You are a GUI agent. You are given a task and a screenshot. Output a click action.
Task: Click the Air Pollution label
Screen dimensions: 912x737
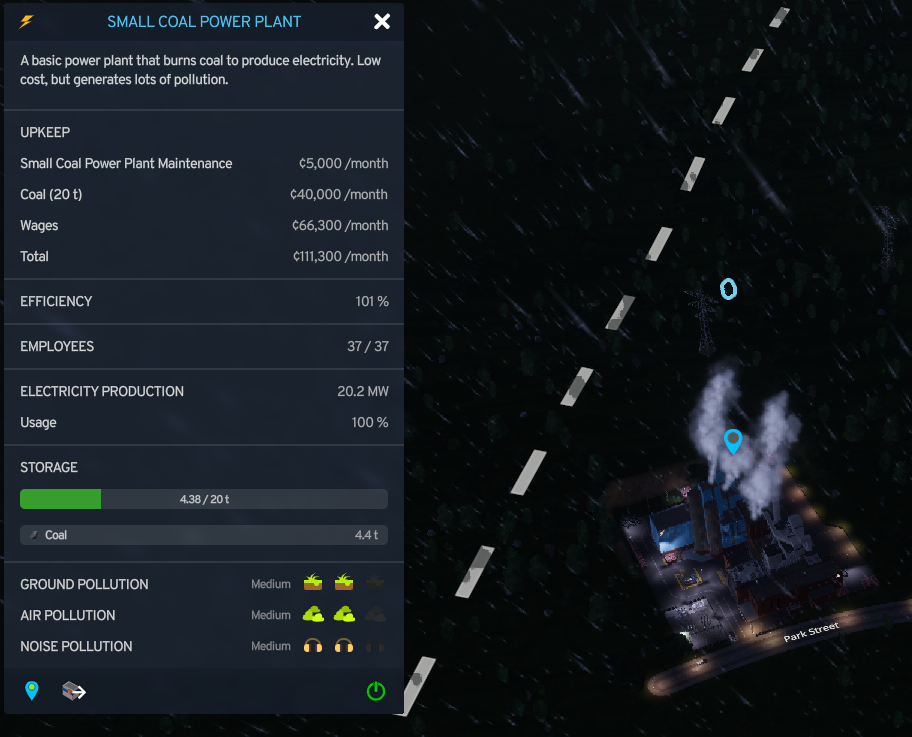67,615
